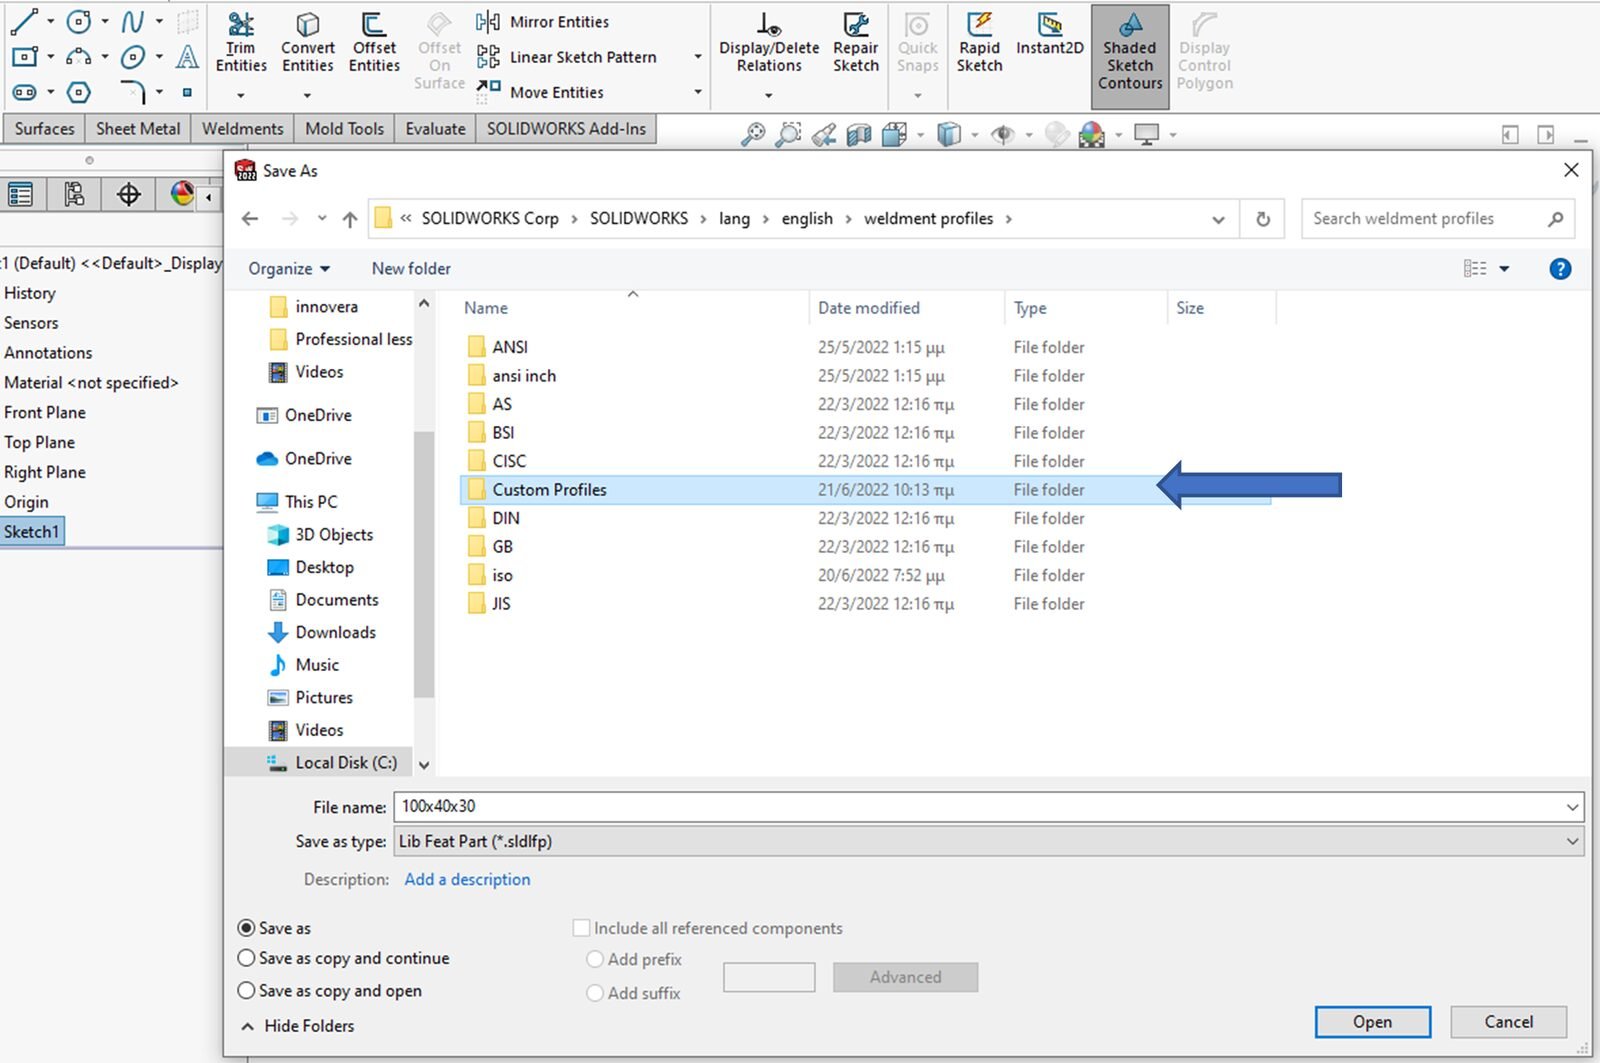The width and height of the screenshot is (1600, 1063).
Task: Select the Offset Entities tool
Action: pyautogui.click(x=374, y=43)
